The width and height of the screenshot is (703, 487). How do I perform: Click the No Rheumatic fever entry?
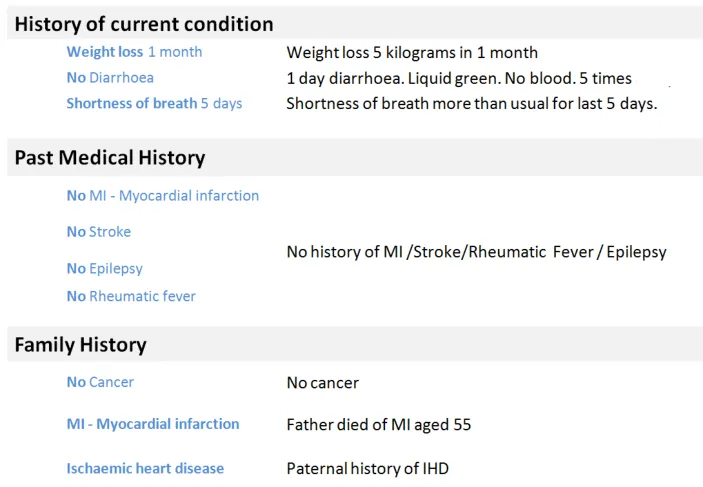click(131, 296)
